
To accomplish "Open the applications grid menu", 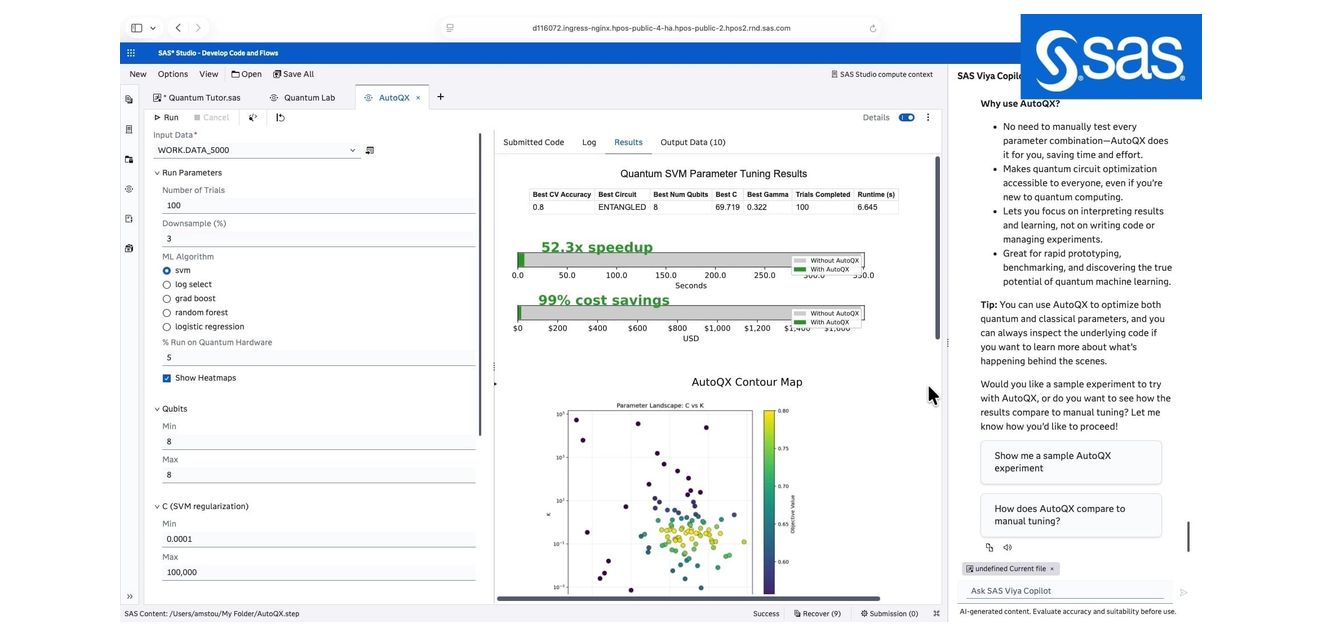I will click(x=130, y=53).
